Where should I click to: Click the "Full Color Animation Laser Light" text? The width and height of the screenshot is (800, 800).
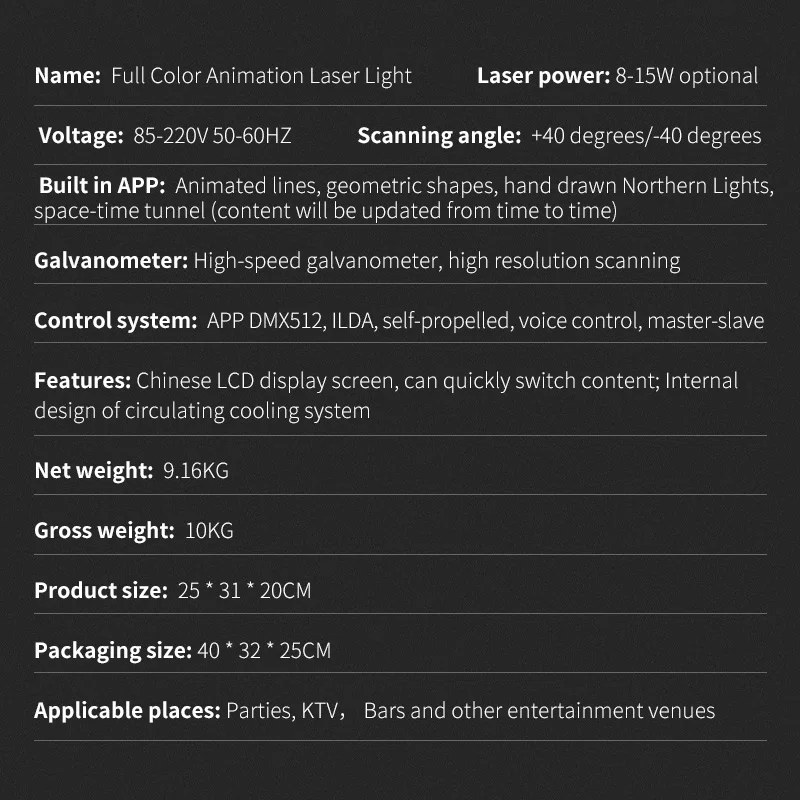pyautogui.click(x=261, y=76)
